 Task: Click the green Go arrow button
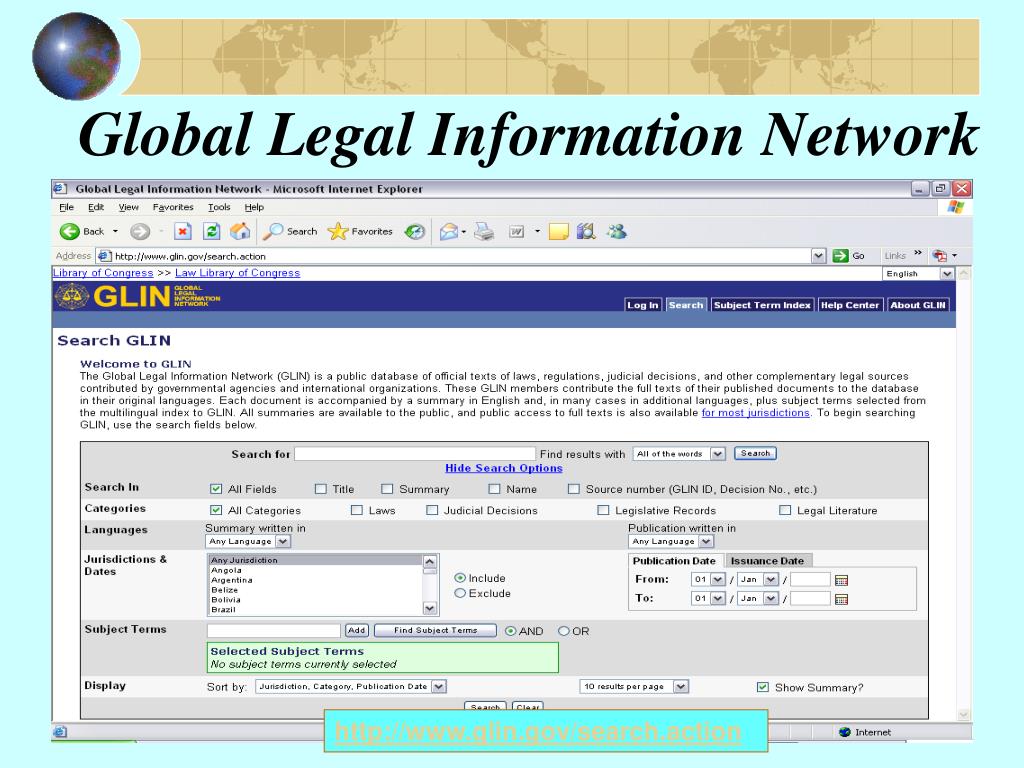coord(840,256)
